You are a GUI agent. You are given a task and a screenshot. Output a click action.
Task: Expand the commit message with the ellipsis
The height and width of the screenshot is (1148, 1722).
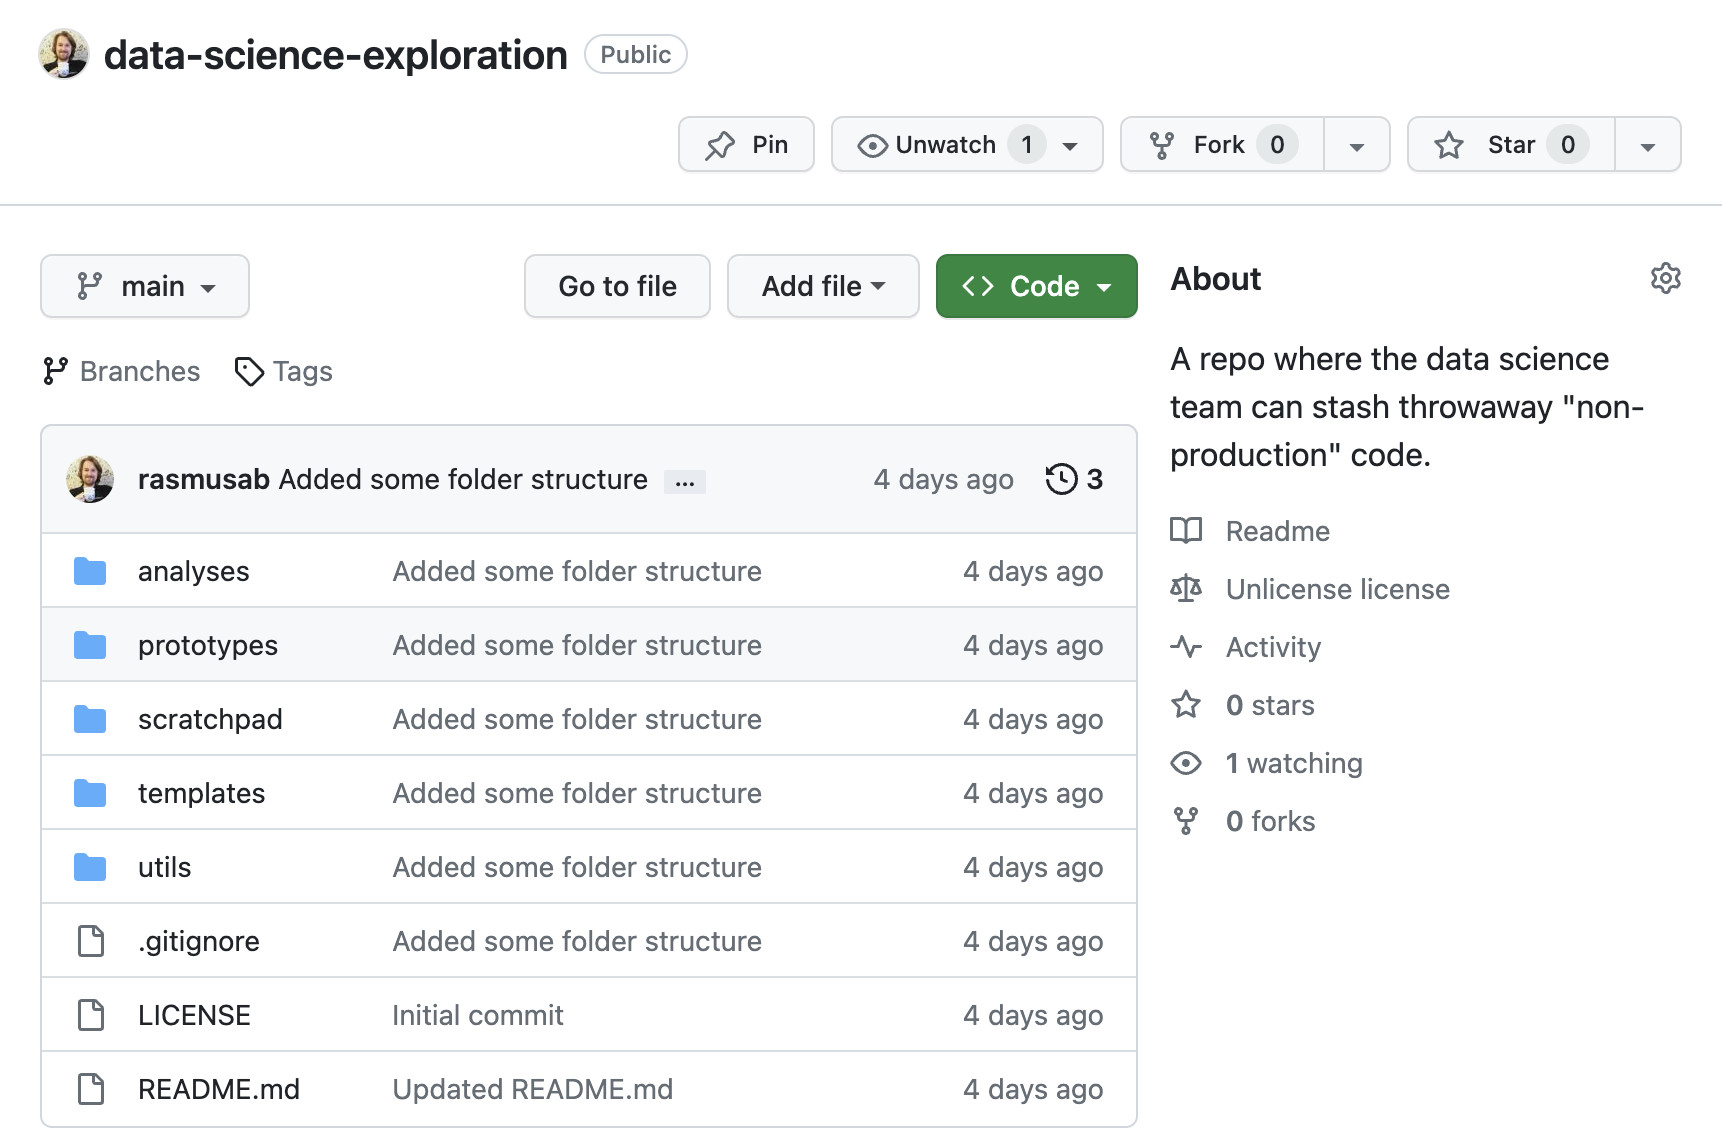(685, 481)
